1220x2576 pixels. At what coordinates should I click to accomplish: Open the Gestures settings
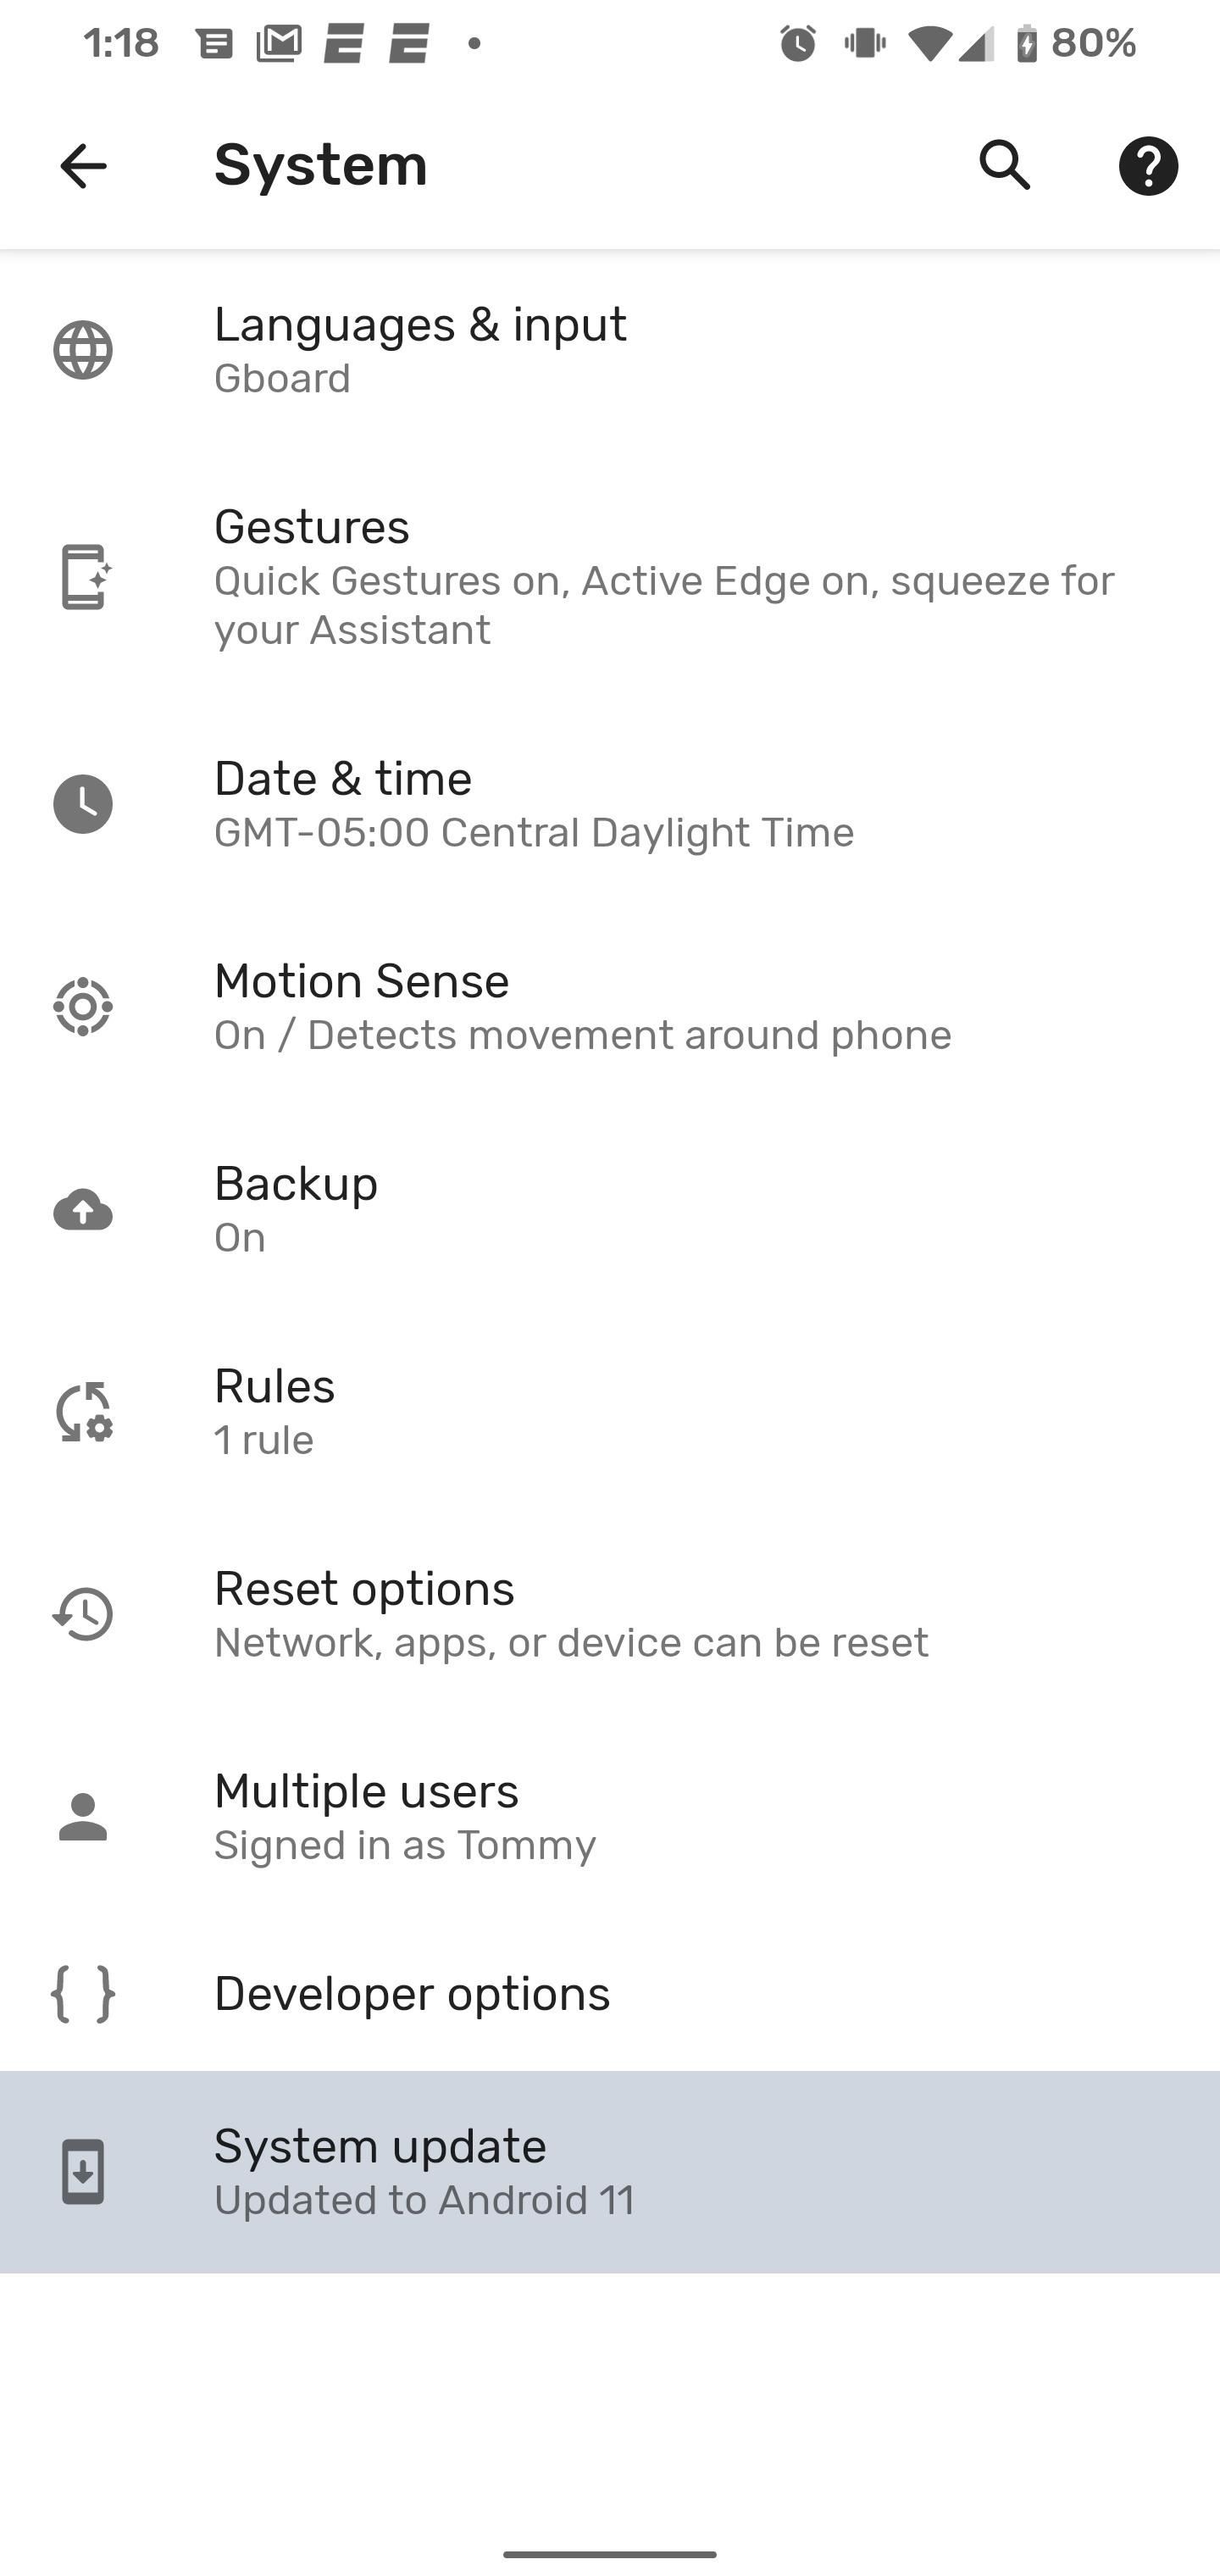610,577
